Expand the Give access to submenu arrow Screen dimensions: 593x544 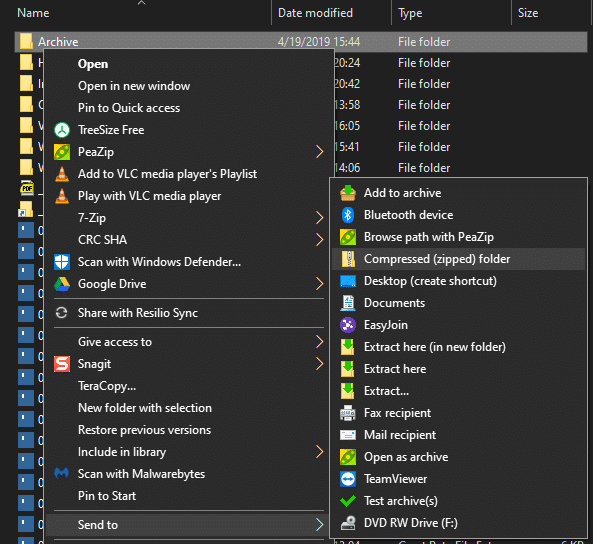tap(320, 342)
